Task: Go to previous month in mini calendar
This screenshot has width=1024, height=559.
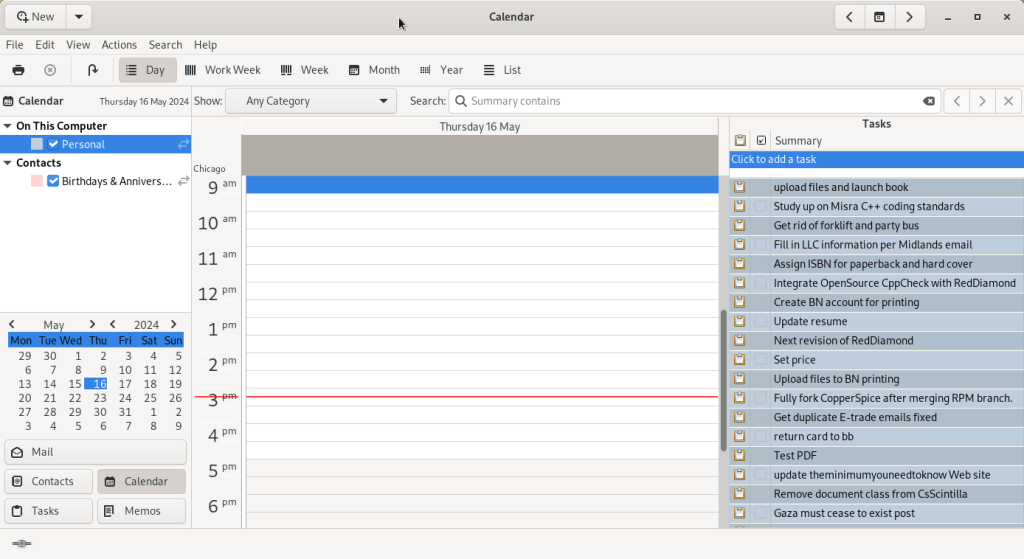Action: (12, 325)
